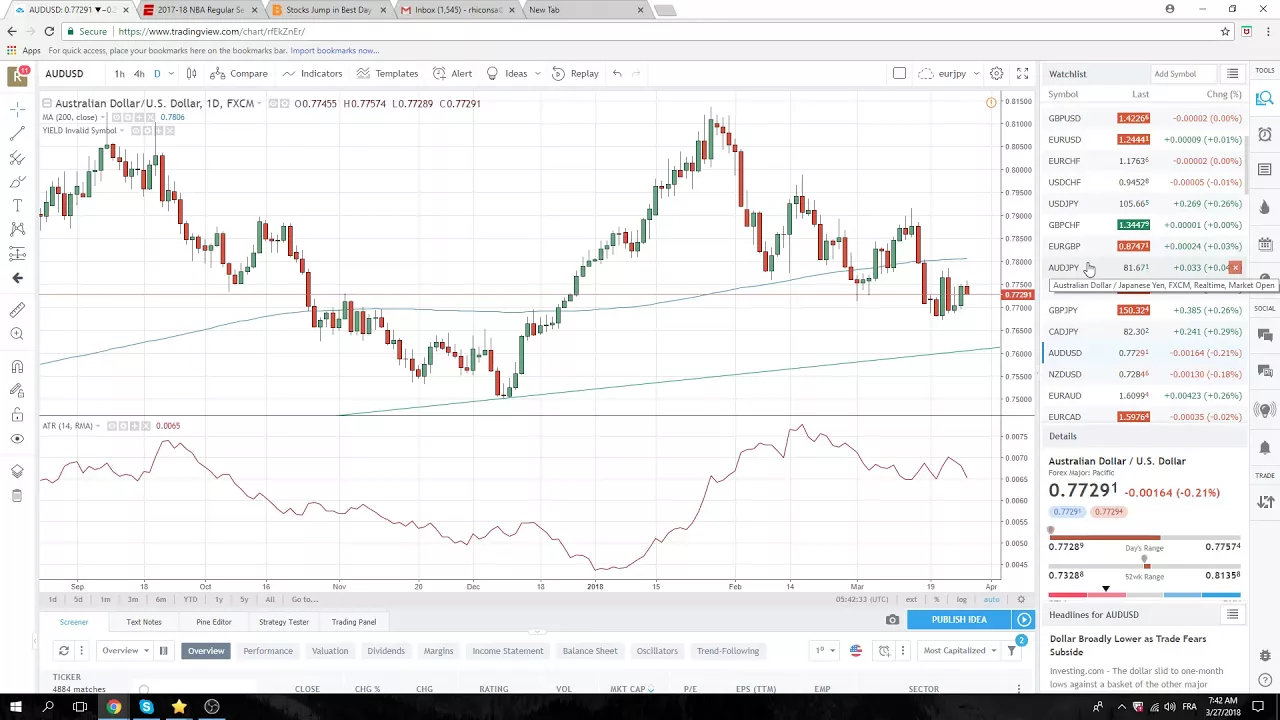
Task: Set date range to 1d
Action: (53, 599)
